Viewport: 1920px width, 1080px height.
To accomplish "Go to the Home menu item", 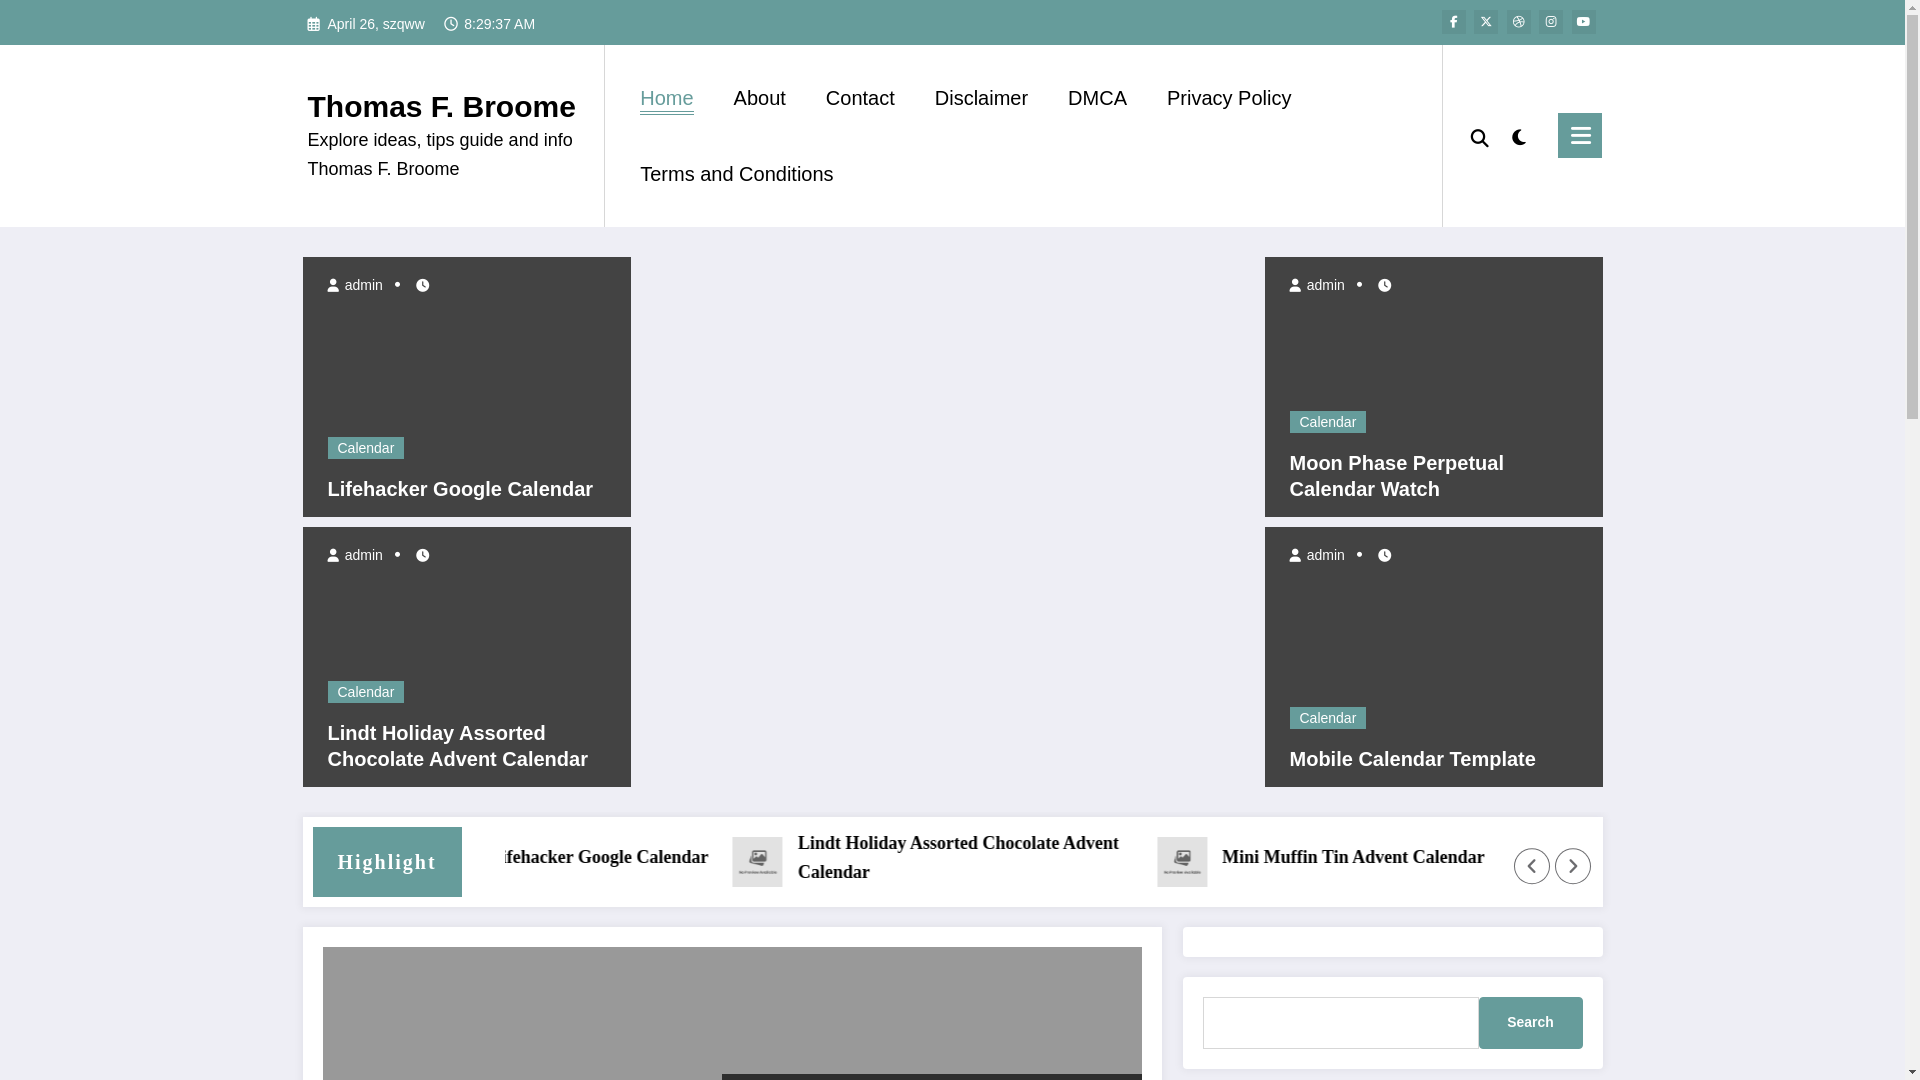I will [666, 98].
